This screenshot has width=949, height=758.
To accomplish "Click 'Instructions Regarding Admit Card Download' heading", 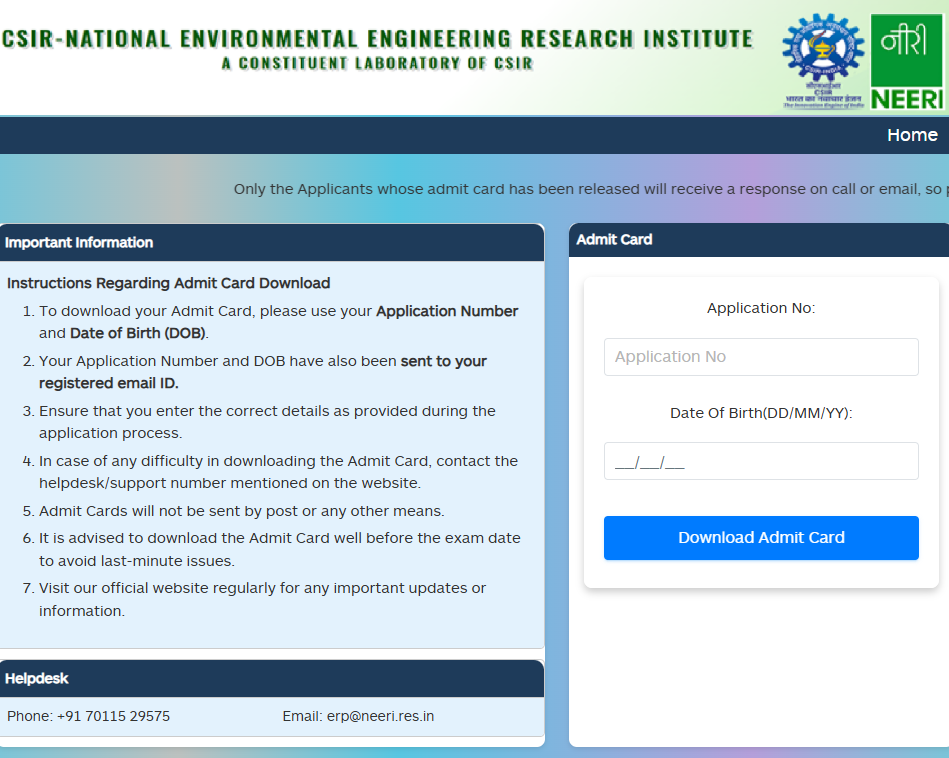I will pyautogui.click(x=168, y=283).
